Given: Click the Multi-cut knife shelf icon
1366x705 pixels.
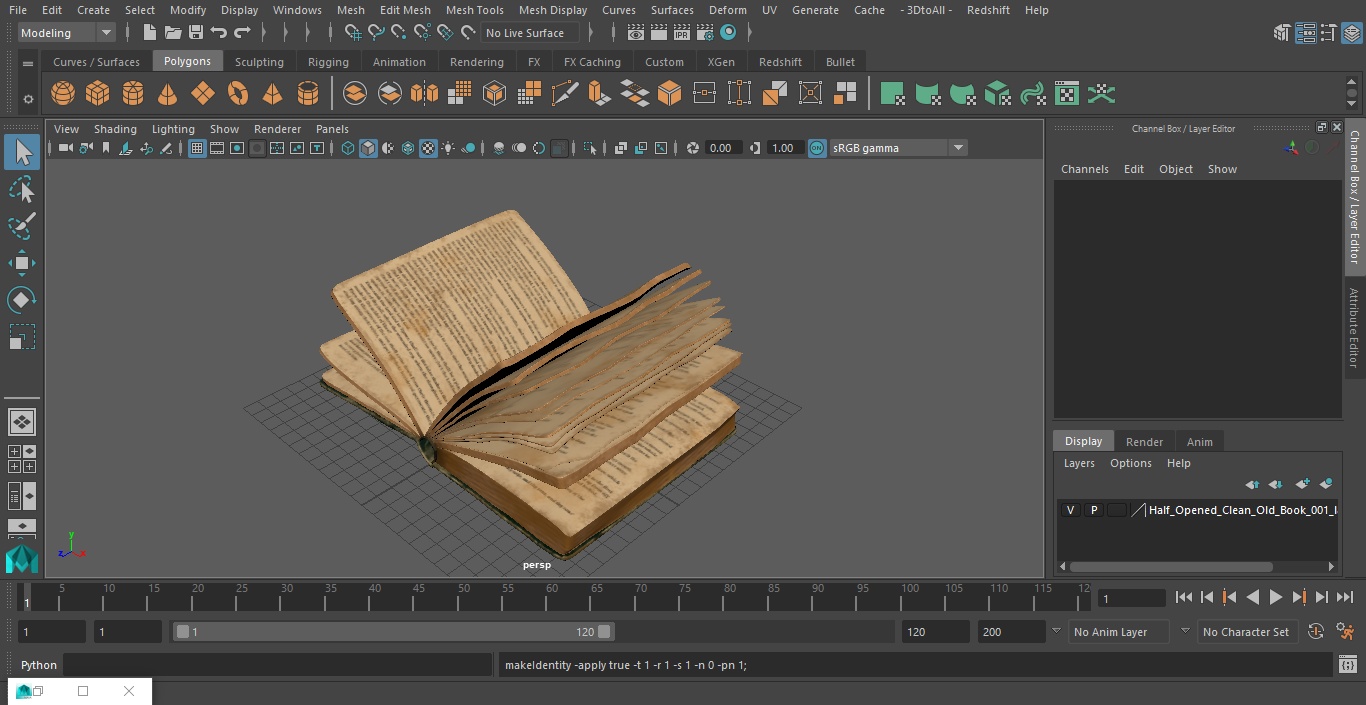Looking at the screenshot, I should (565, 94).
